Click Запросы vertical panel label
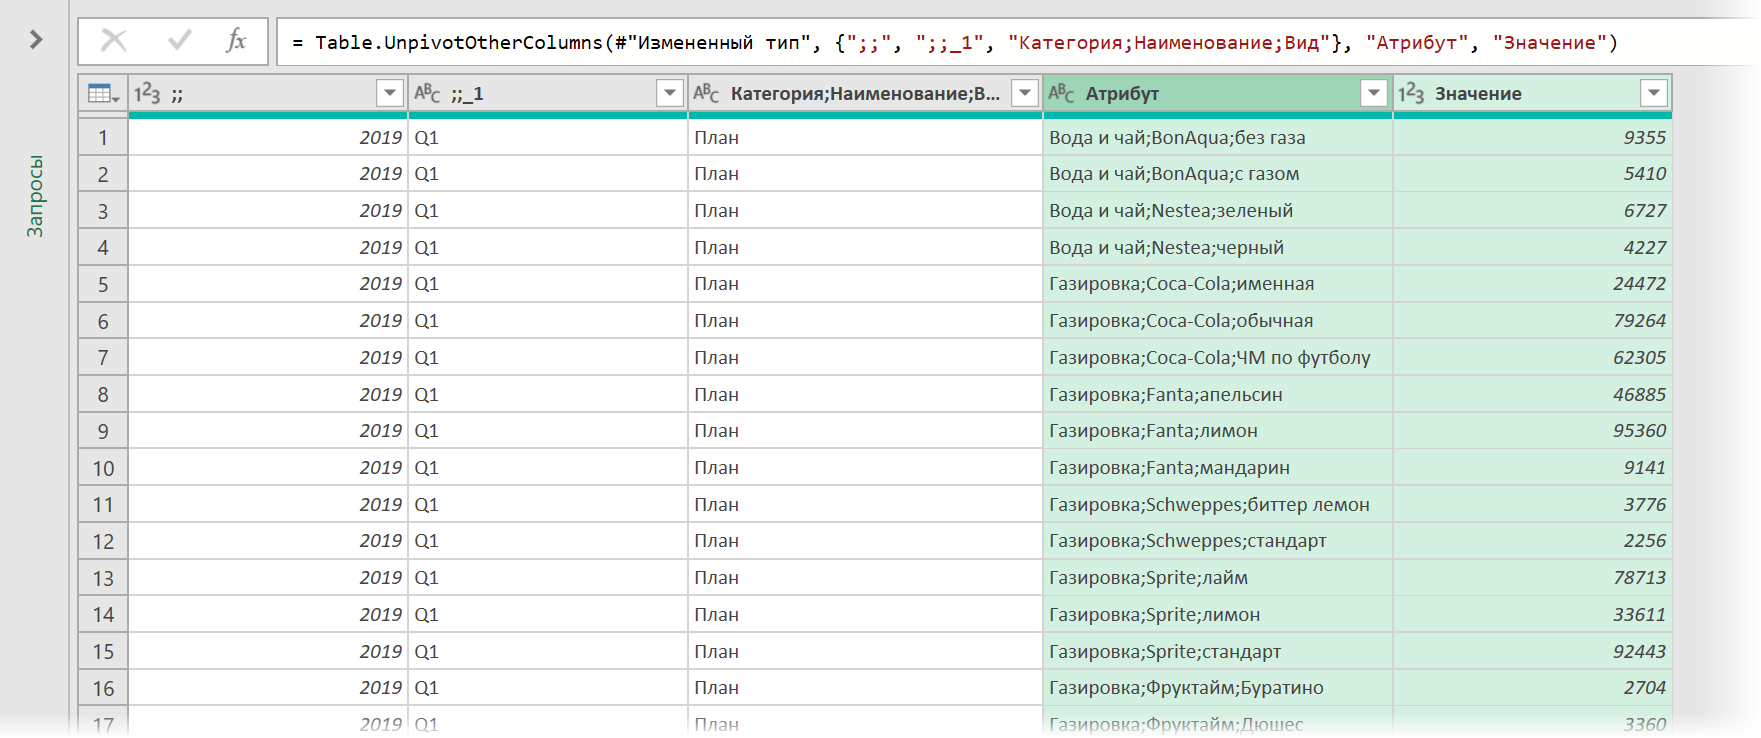The width and height of the screenshot is (1761, 738). coord(35,196)
